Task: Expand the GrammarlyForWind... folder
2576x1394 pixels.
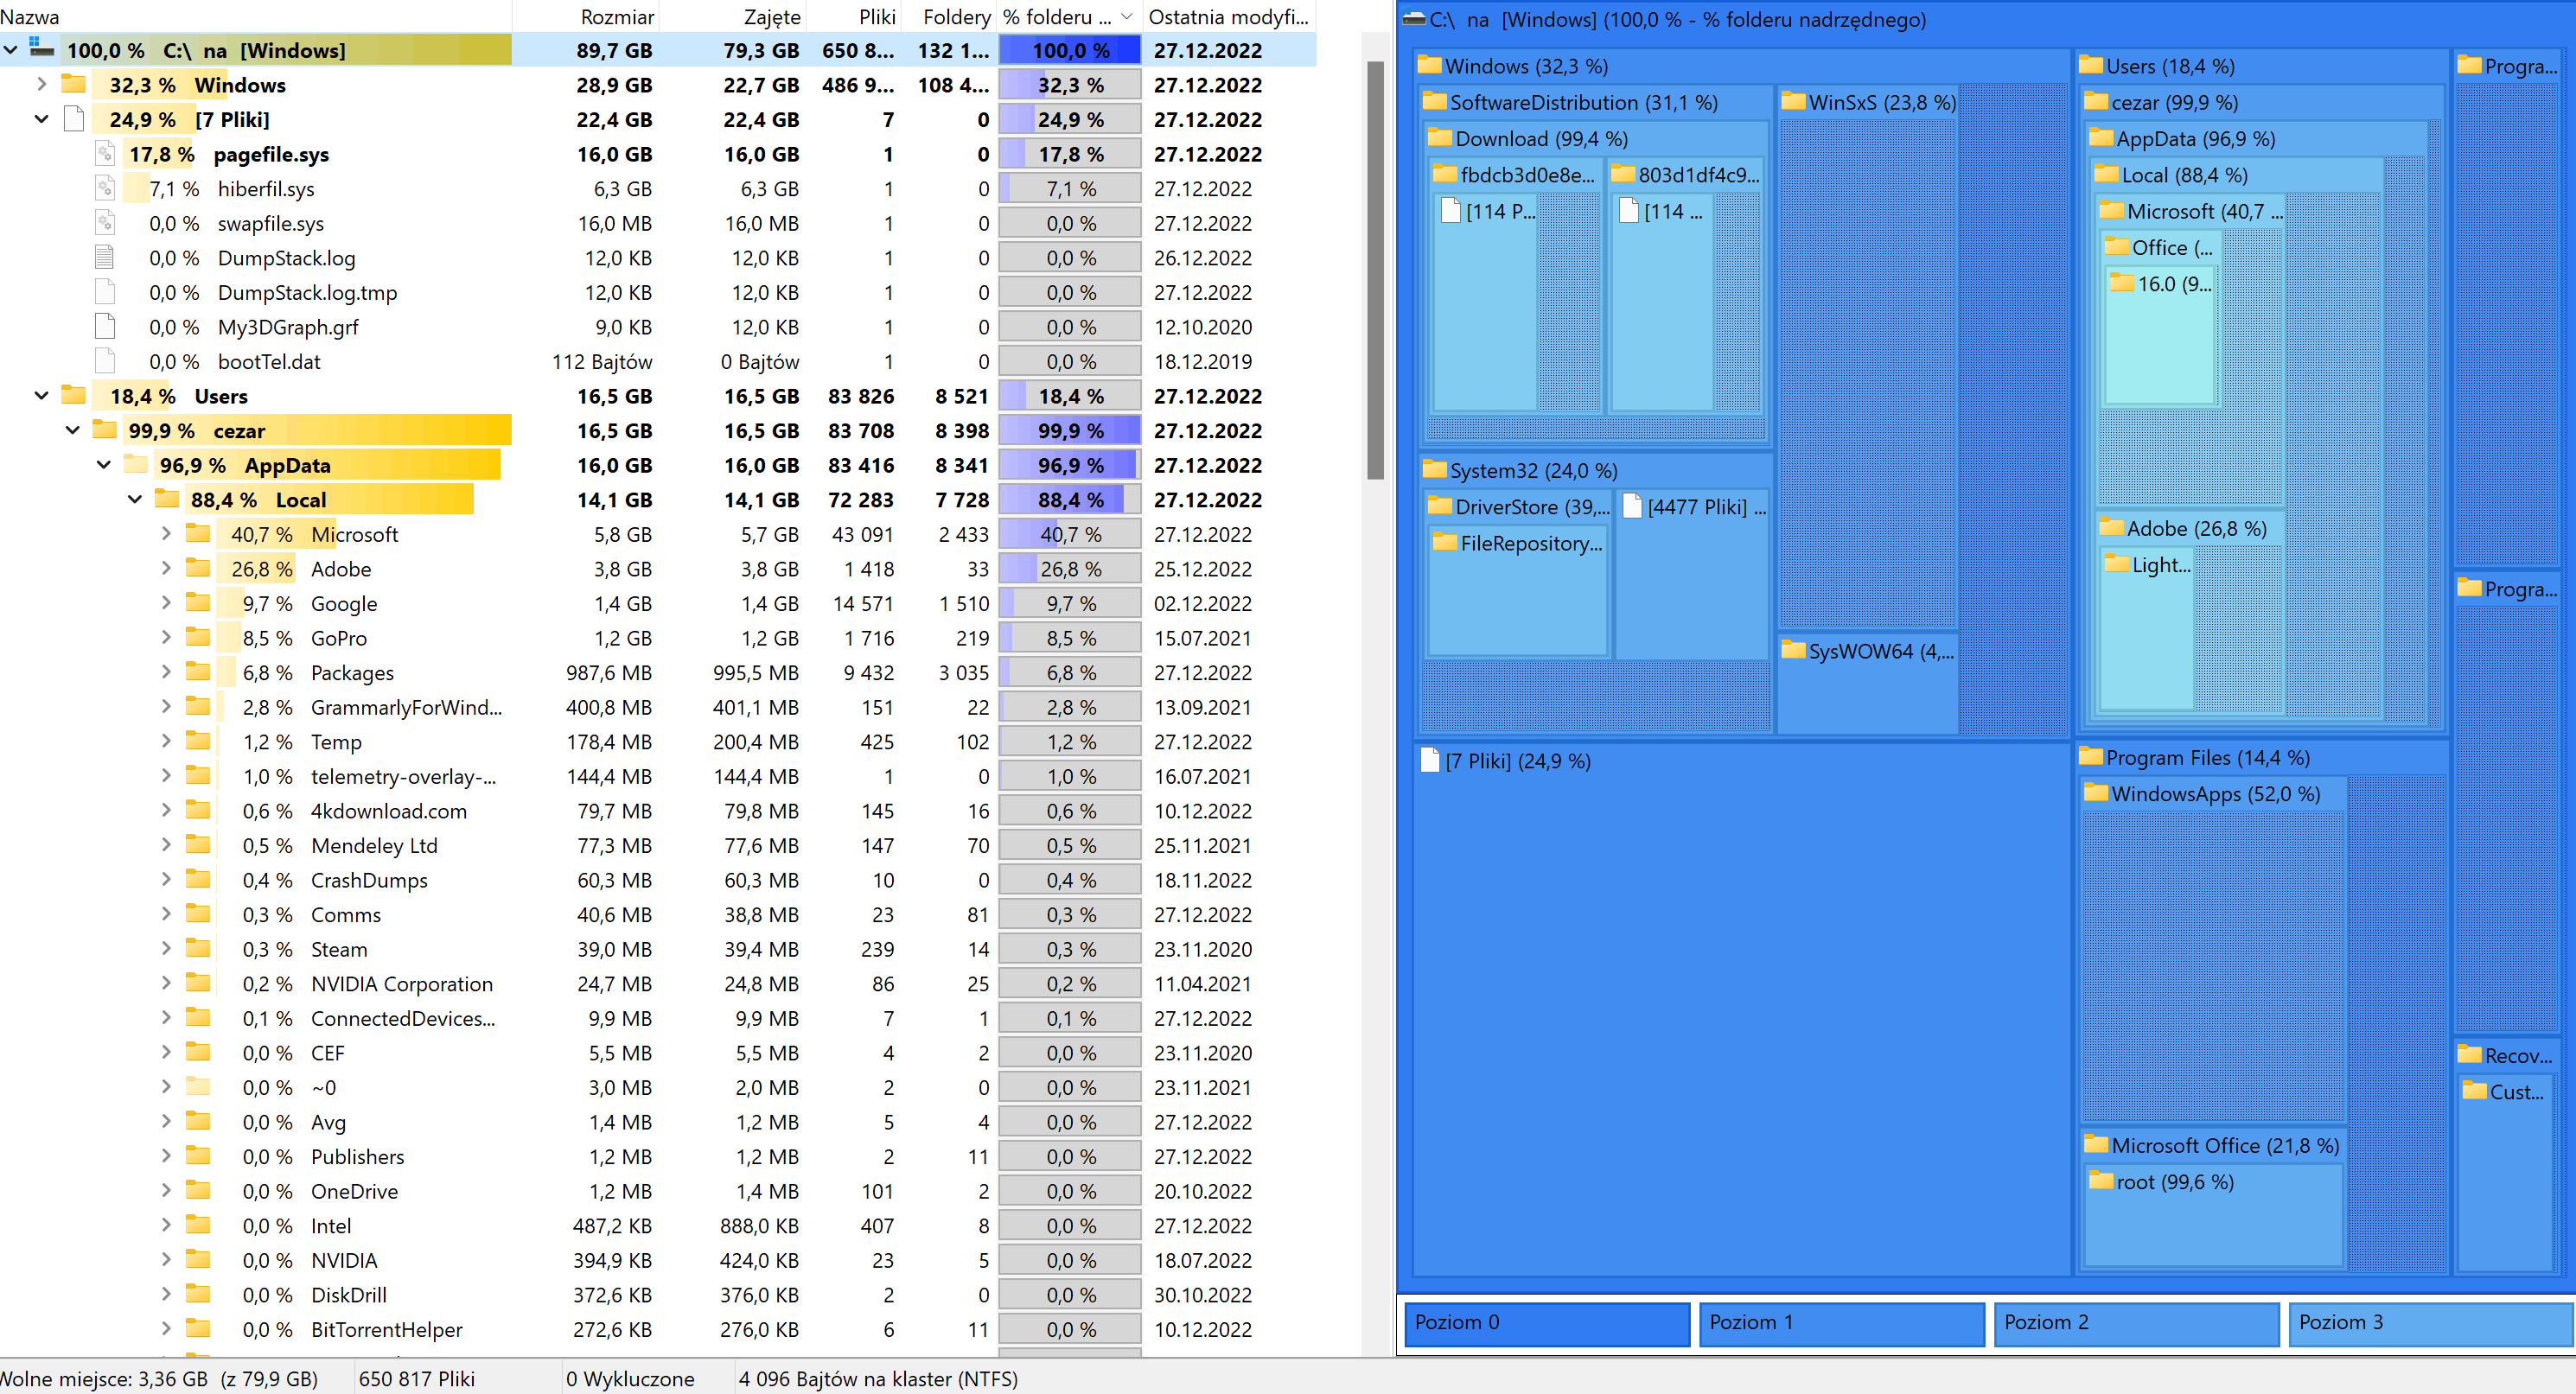Action: click(166, 707)
